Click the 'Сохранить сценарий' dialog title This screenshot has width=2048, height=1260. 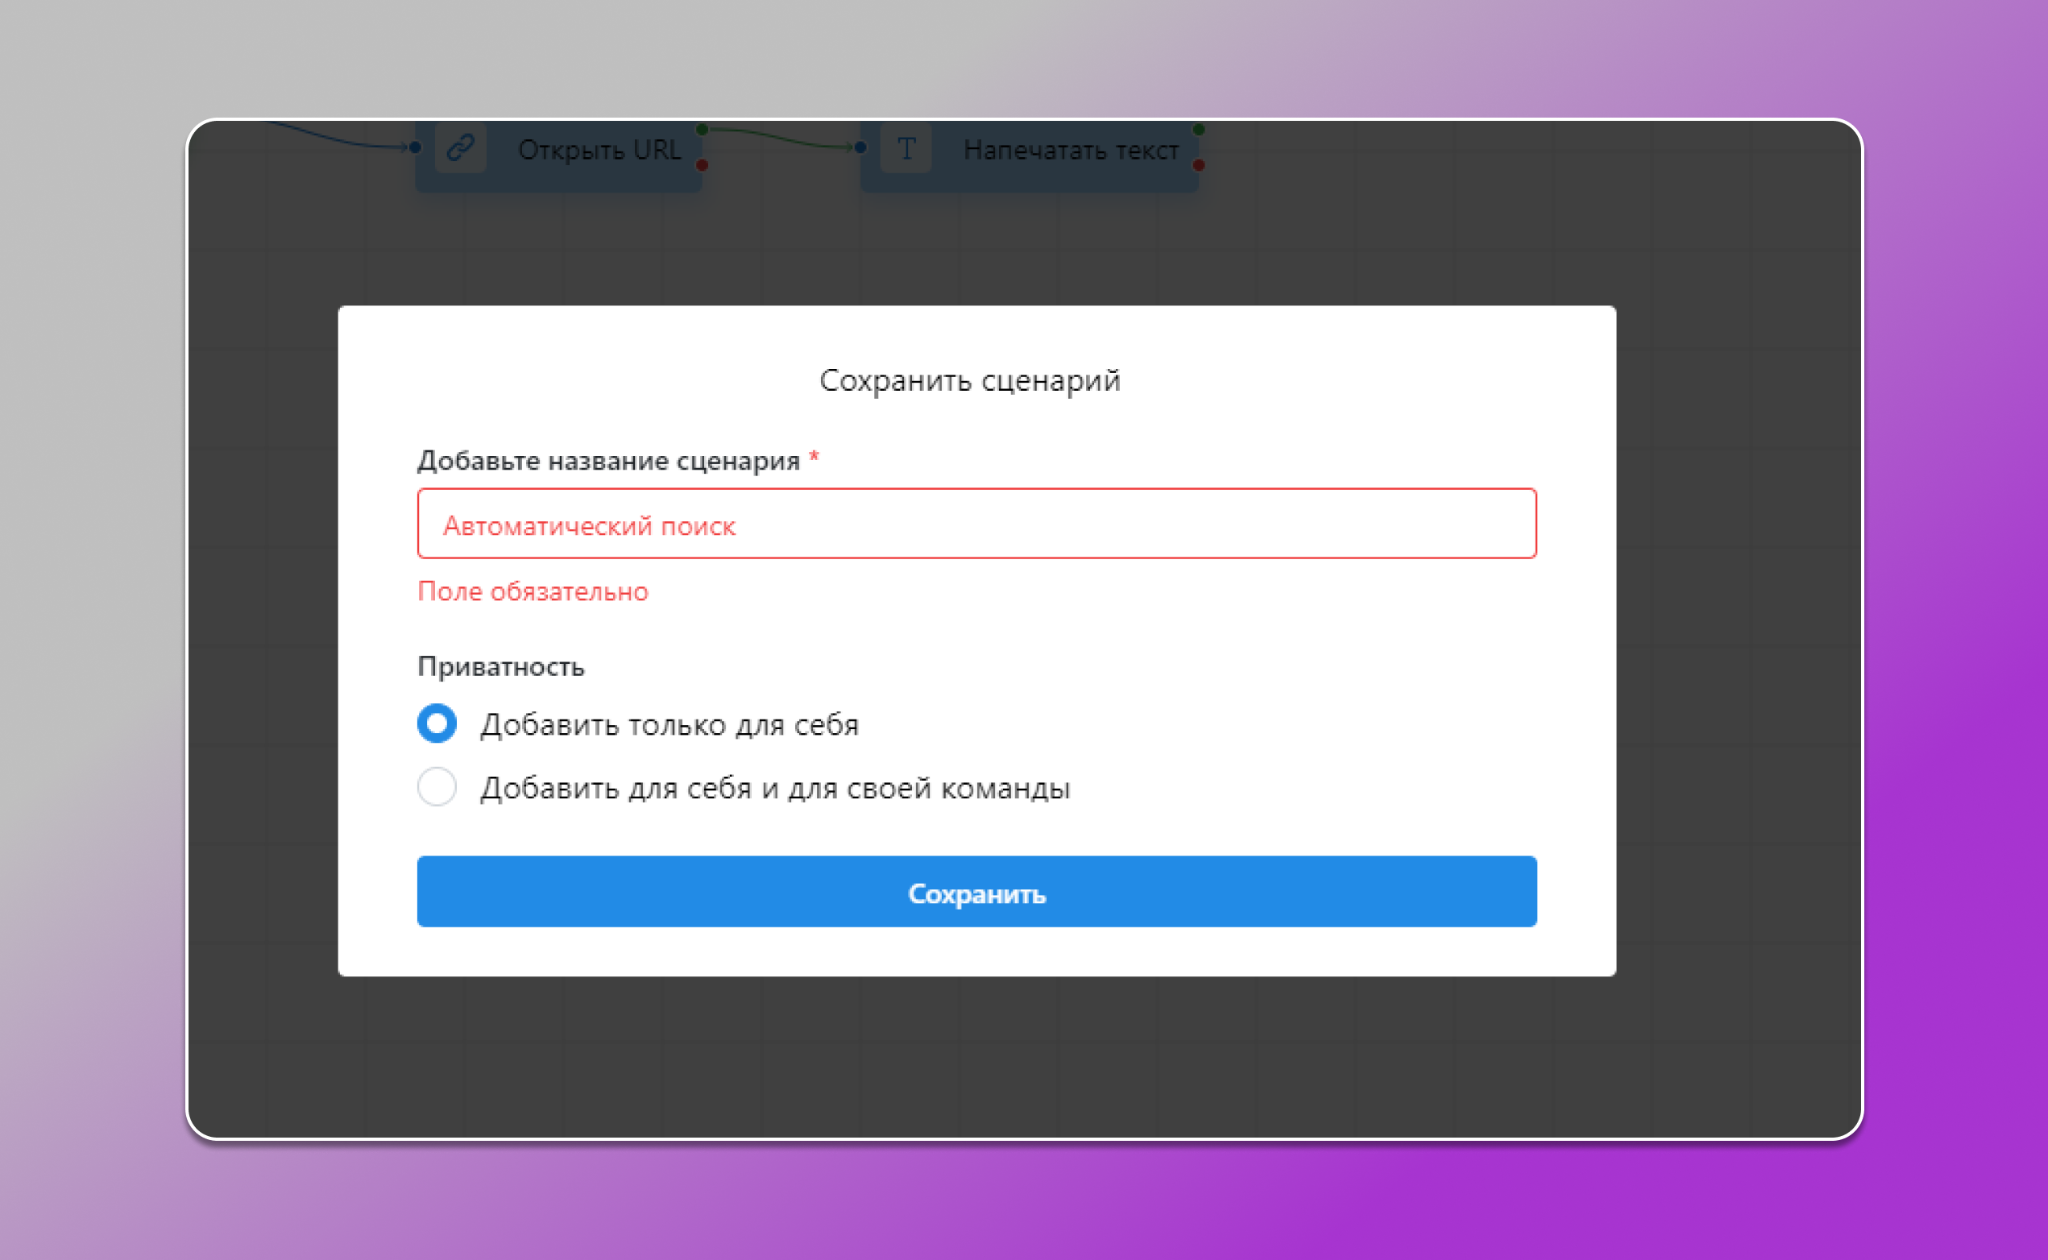point(969,381)
